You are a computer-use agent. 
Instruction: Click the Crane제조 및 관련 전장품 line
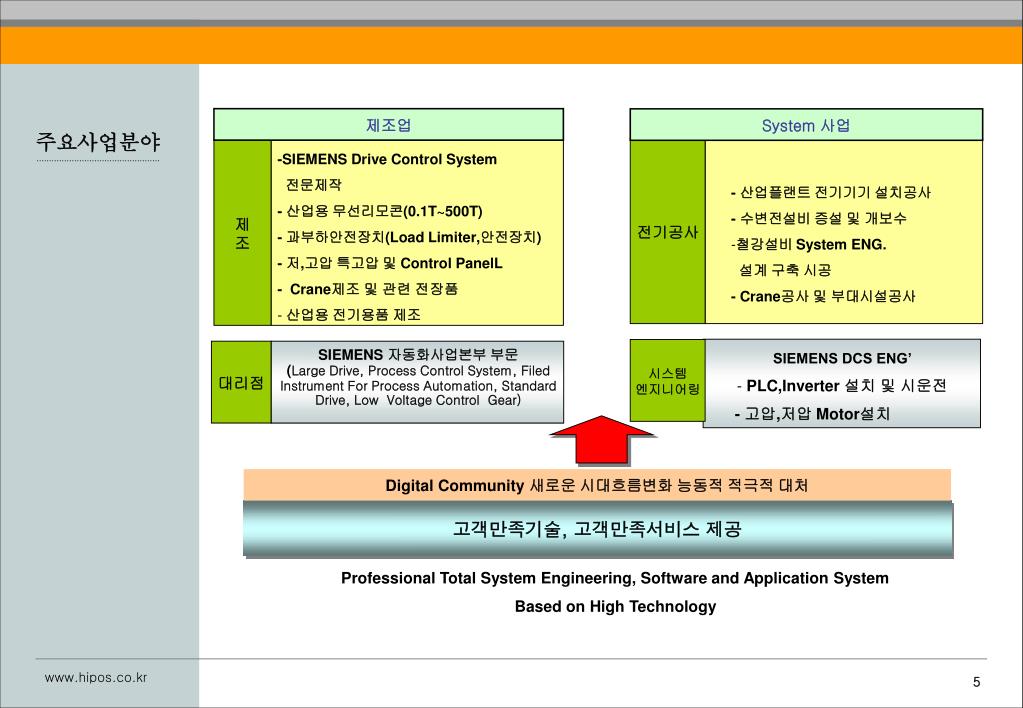[368, 289]
